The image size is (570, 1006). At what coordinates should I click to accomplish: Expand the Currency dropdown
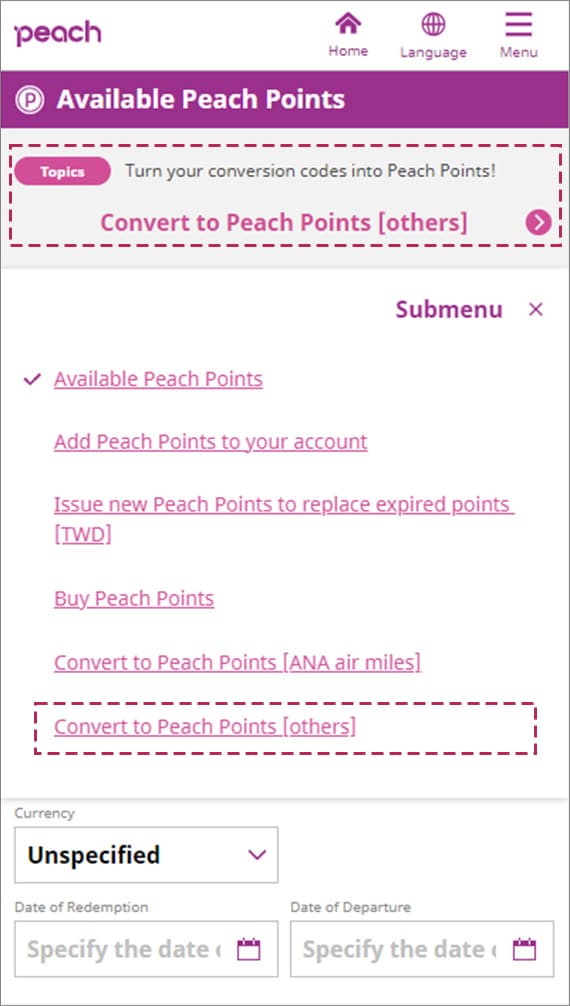coord(146,855)
